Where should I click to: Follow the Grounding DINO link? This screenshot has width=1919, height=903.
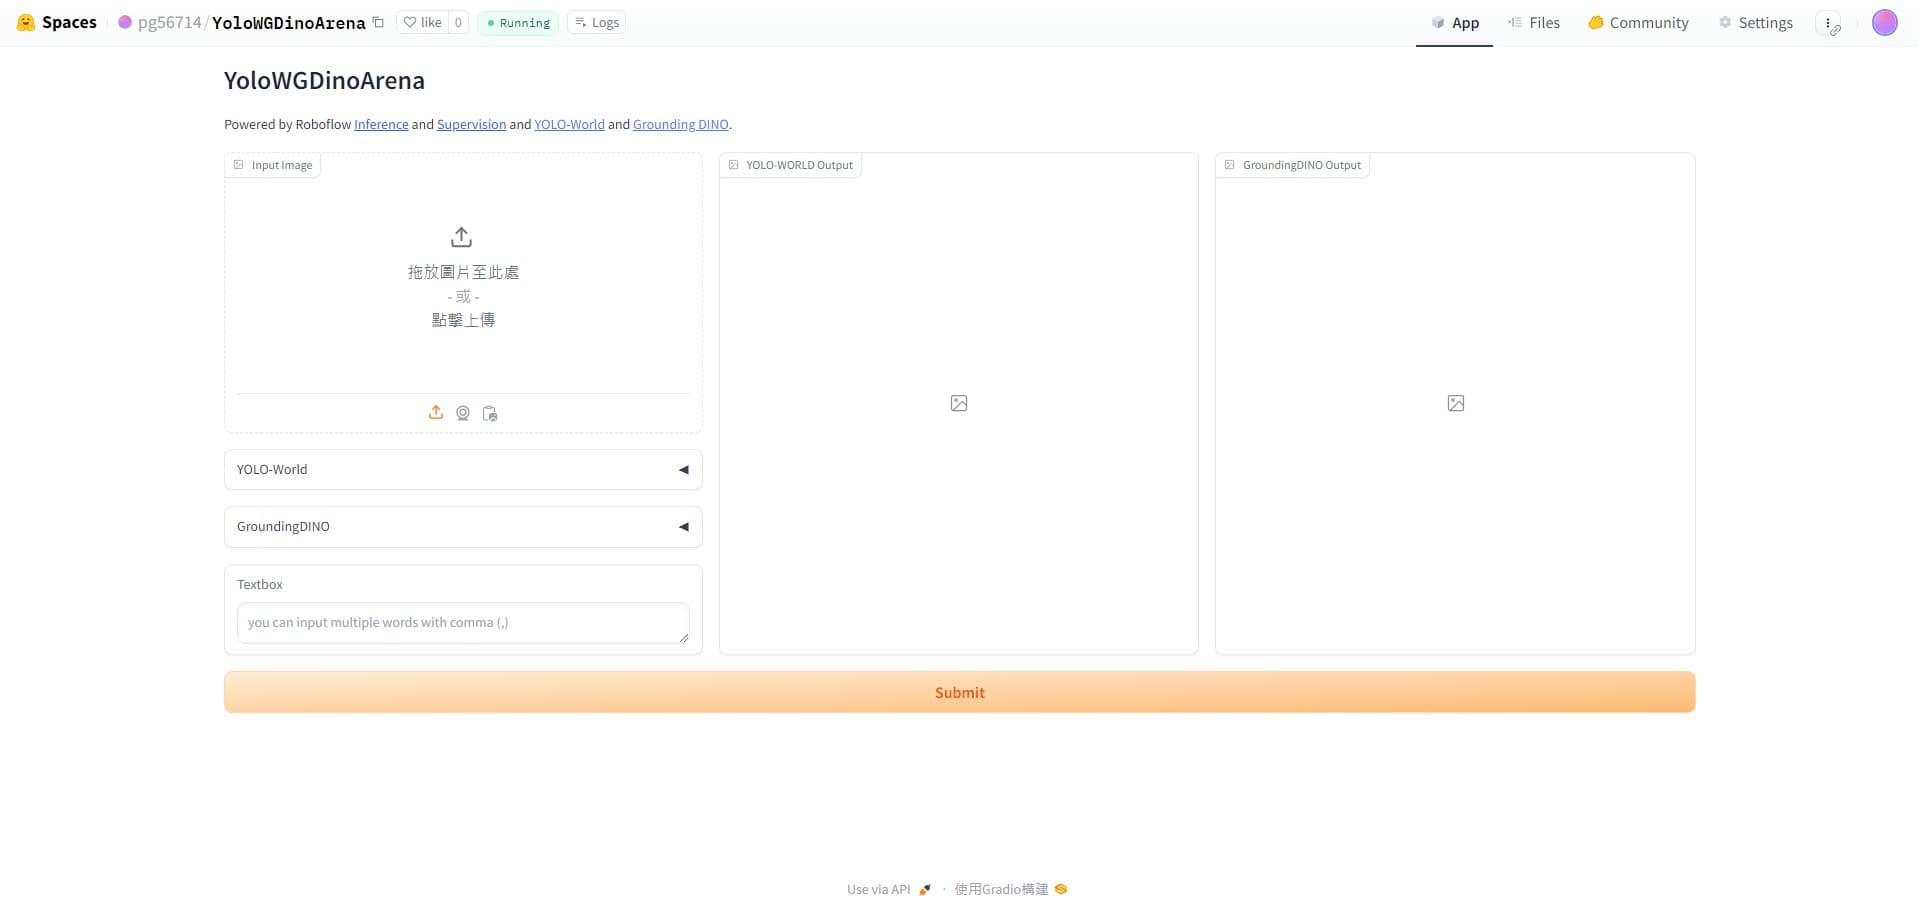point(680,124)
